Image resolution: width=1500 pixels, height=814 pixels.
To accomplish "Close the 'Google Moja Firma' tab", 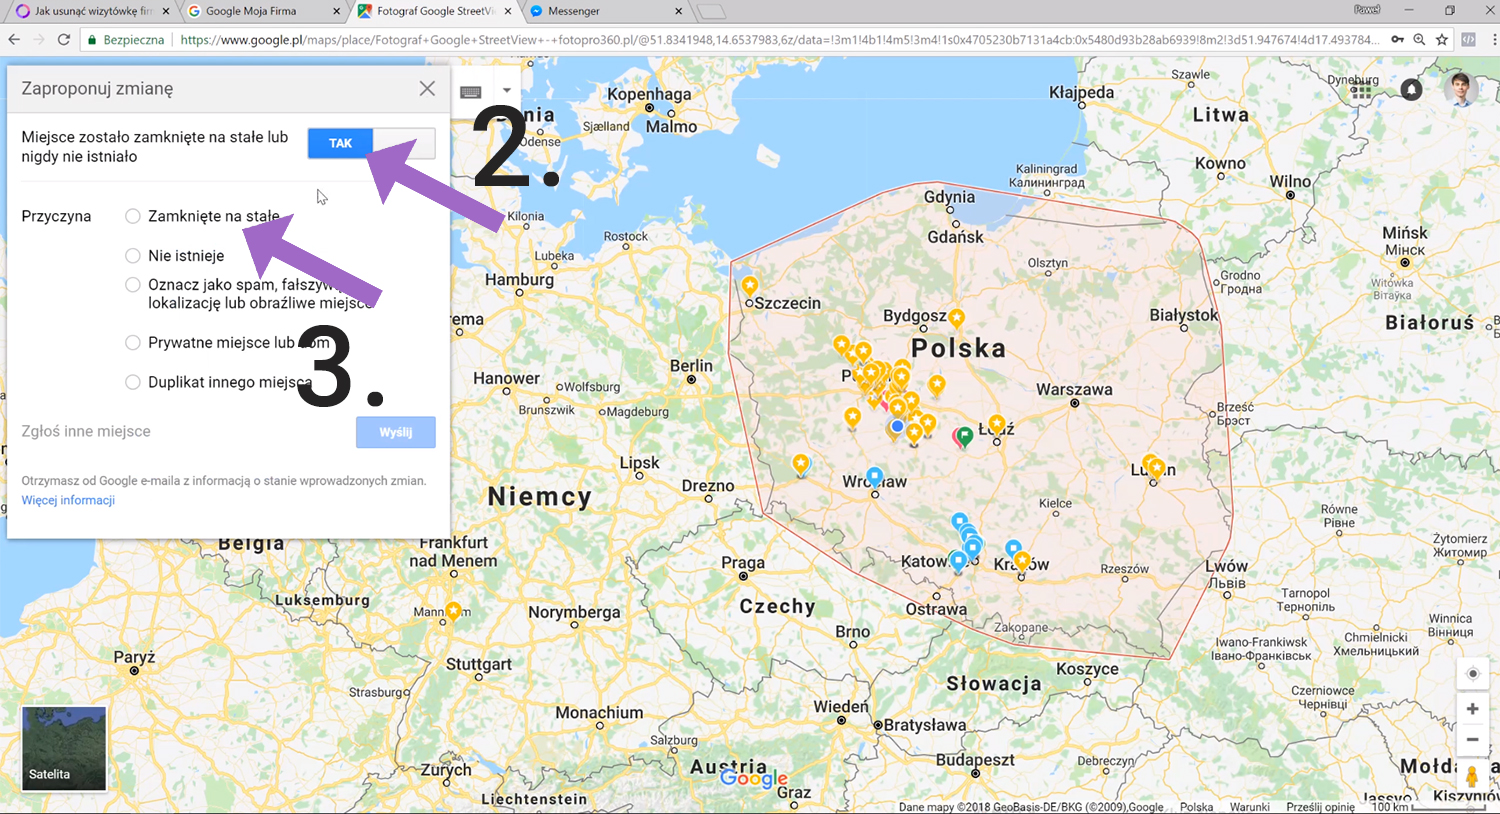I will click(336, 11).
